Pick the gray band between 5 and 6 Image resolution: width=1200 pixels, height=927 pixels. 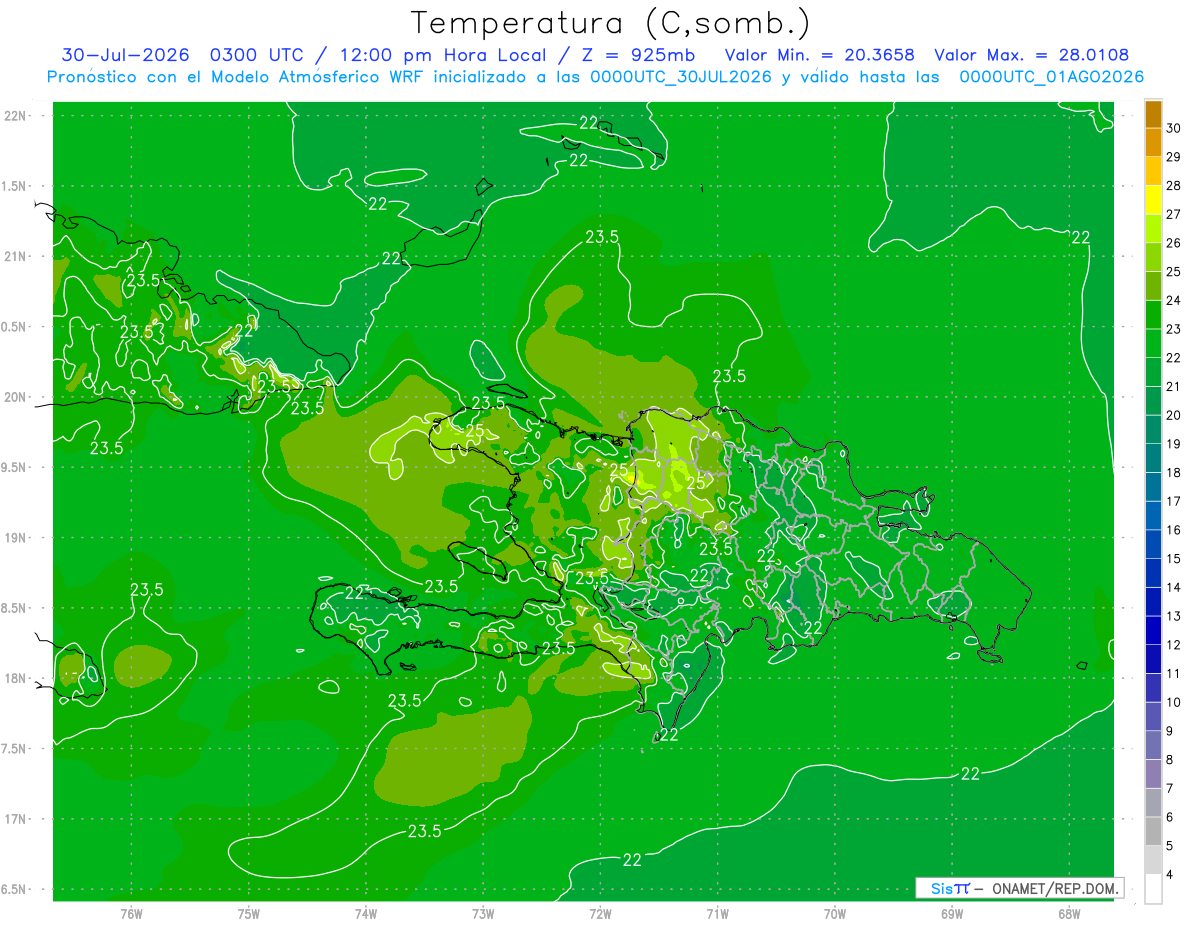[1153, 831]
